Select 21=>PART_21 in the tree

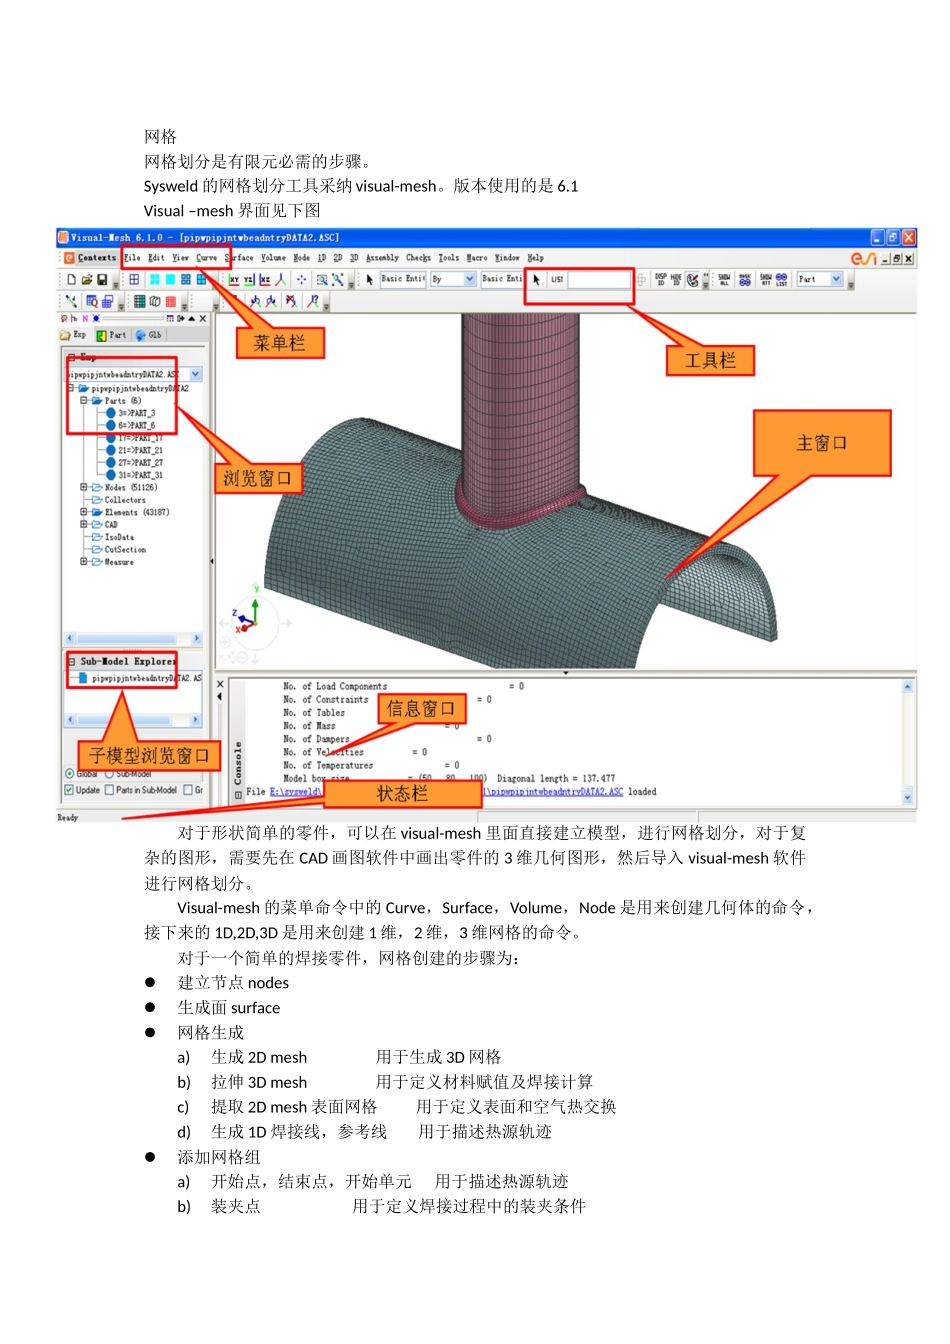coord(139,450)
